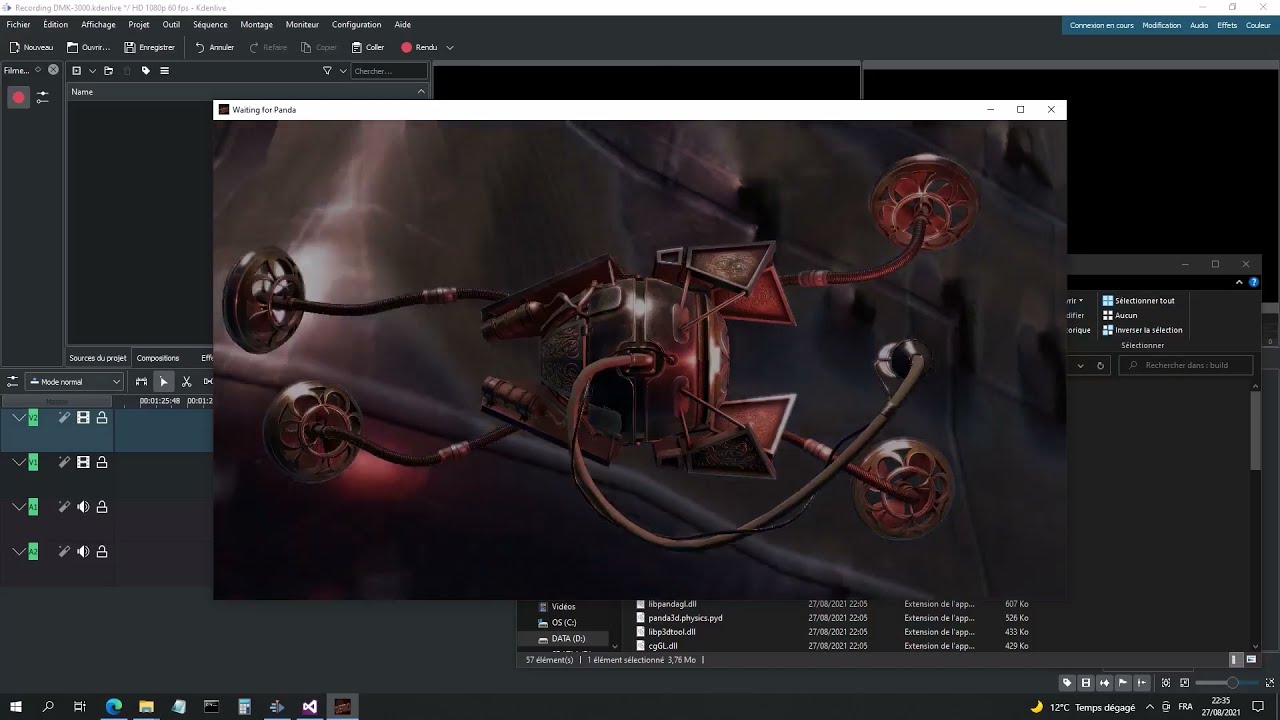Click the bin filter funnel icon
The height and width of the screenshot is (720, 1280).
(327, 71)
